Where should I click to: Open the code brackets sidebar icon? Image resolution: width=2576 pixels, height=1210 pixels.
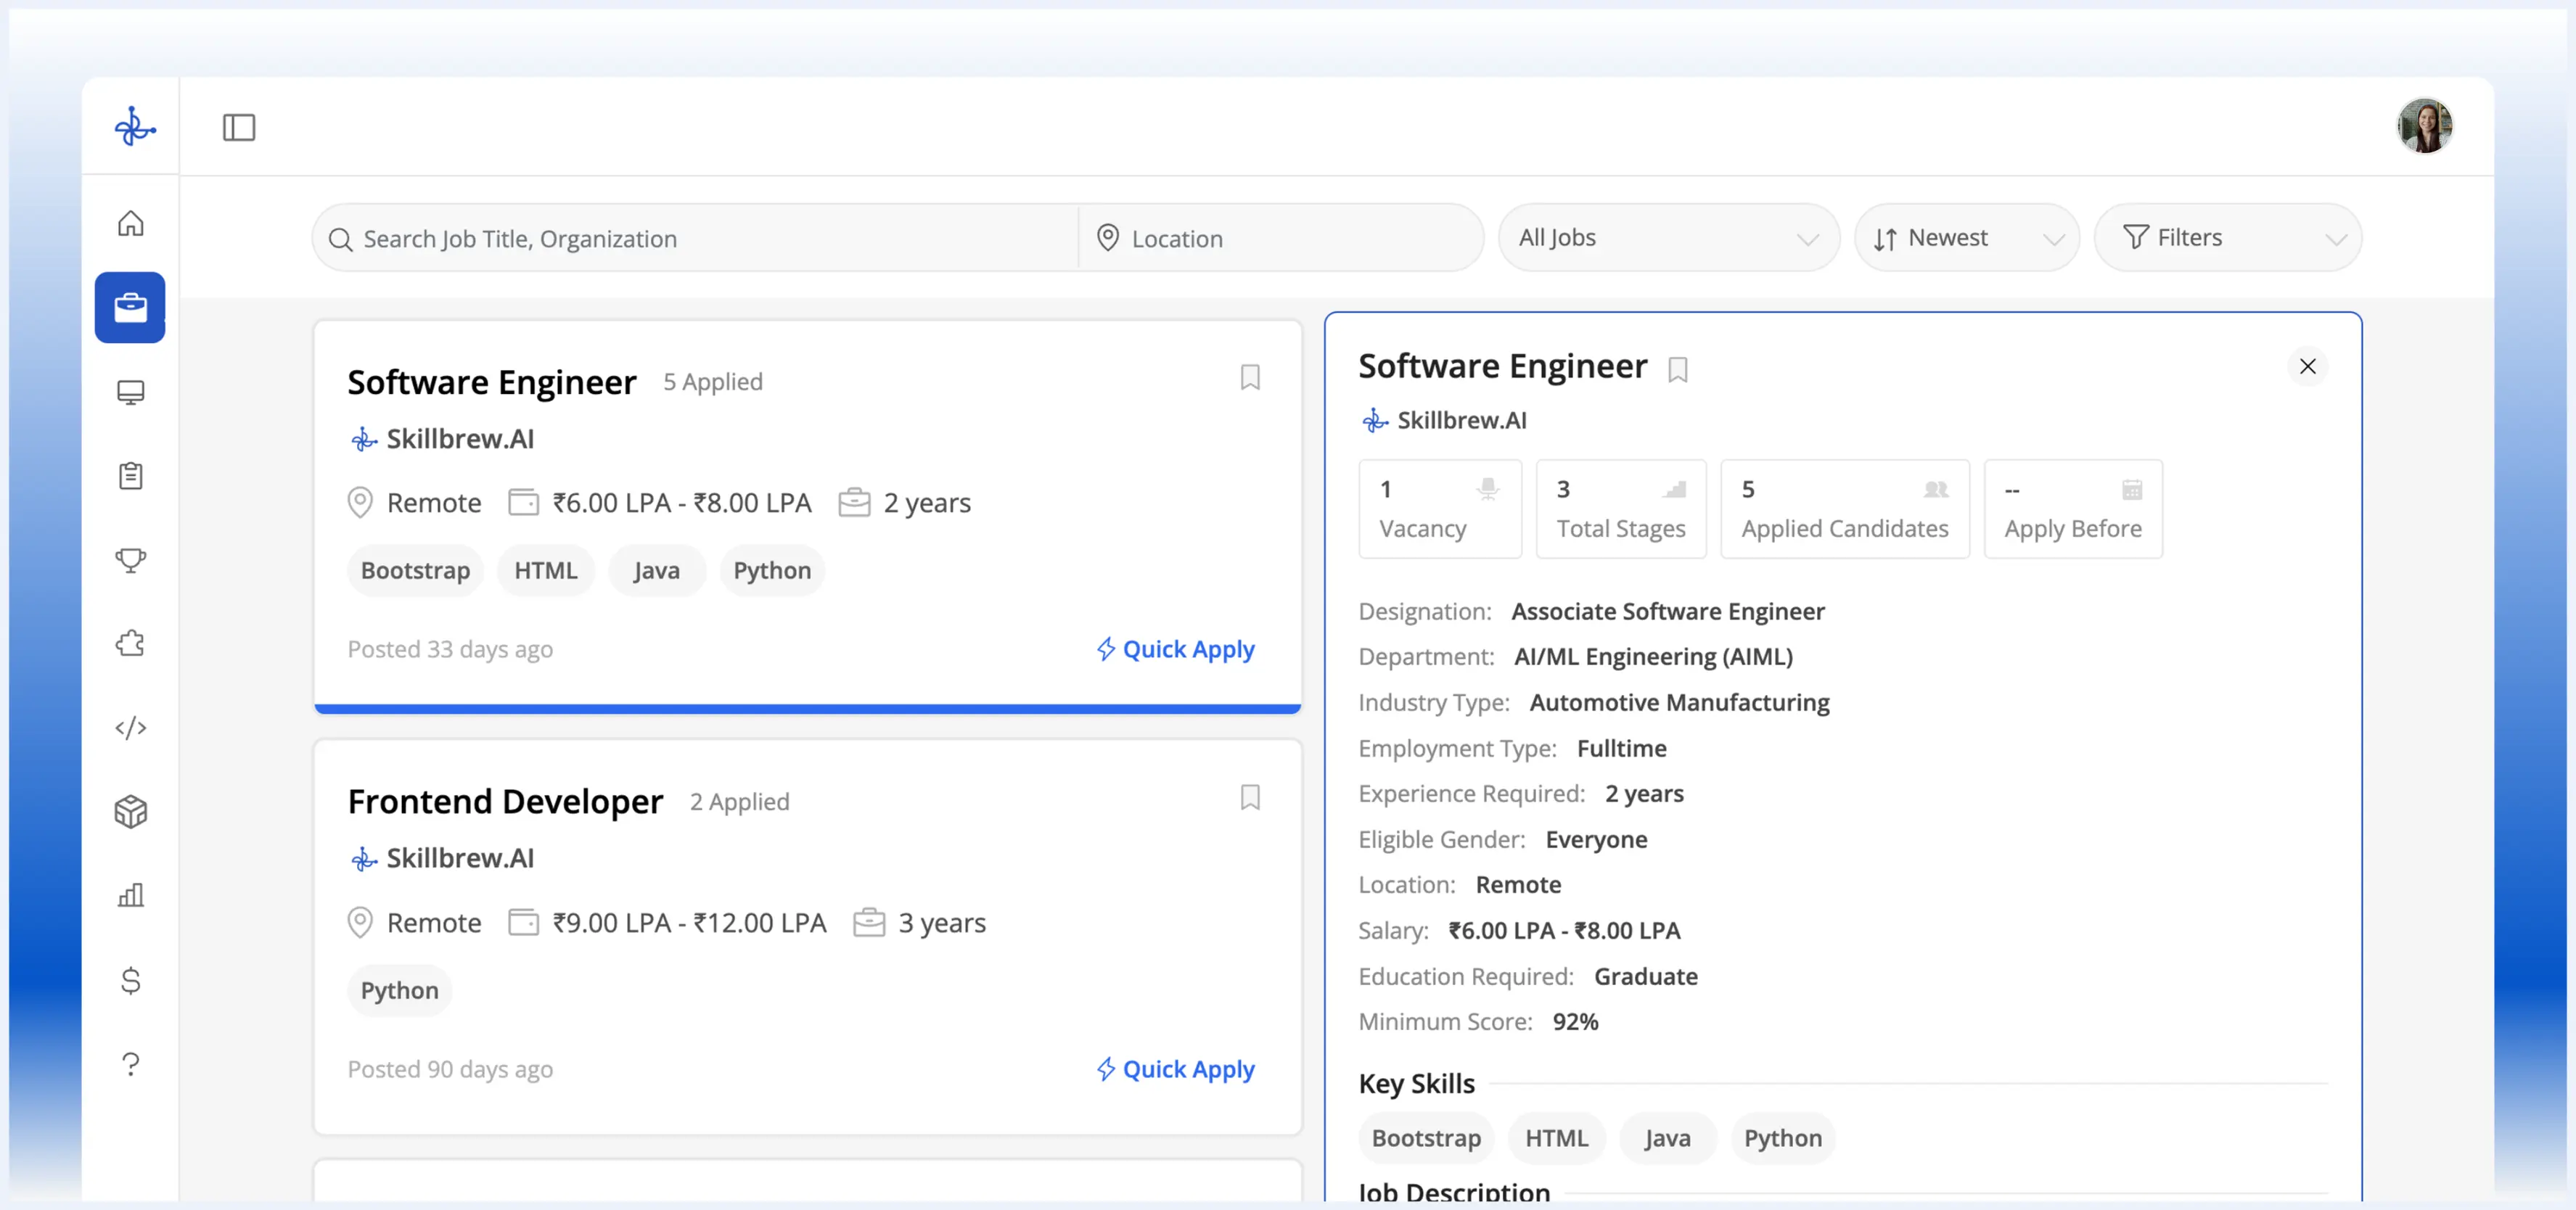pyautogui.click(x=130, y=727)
